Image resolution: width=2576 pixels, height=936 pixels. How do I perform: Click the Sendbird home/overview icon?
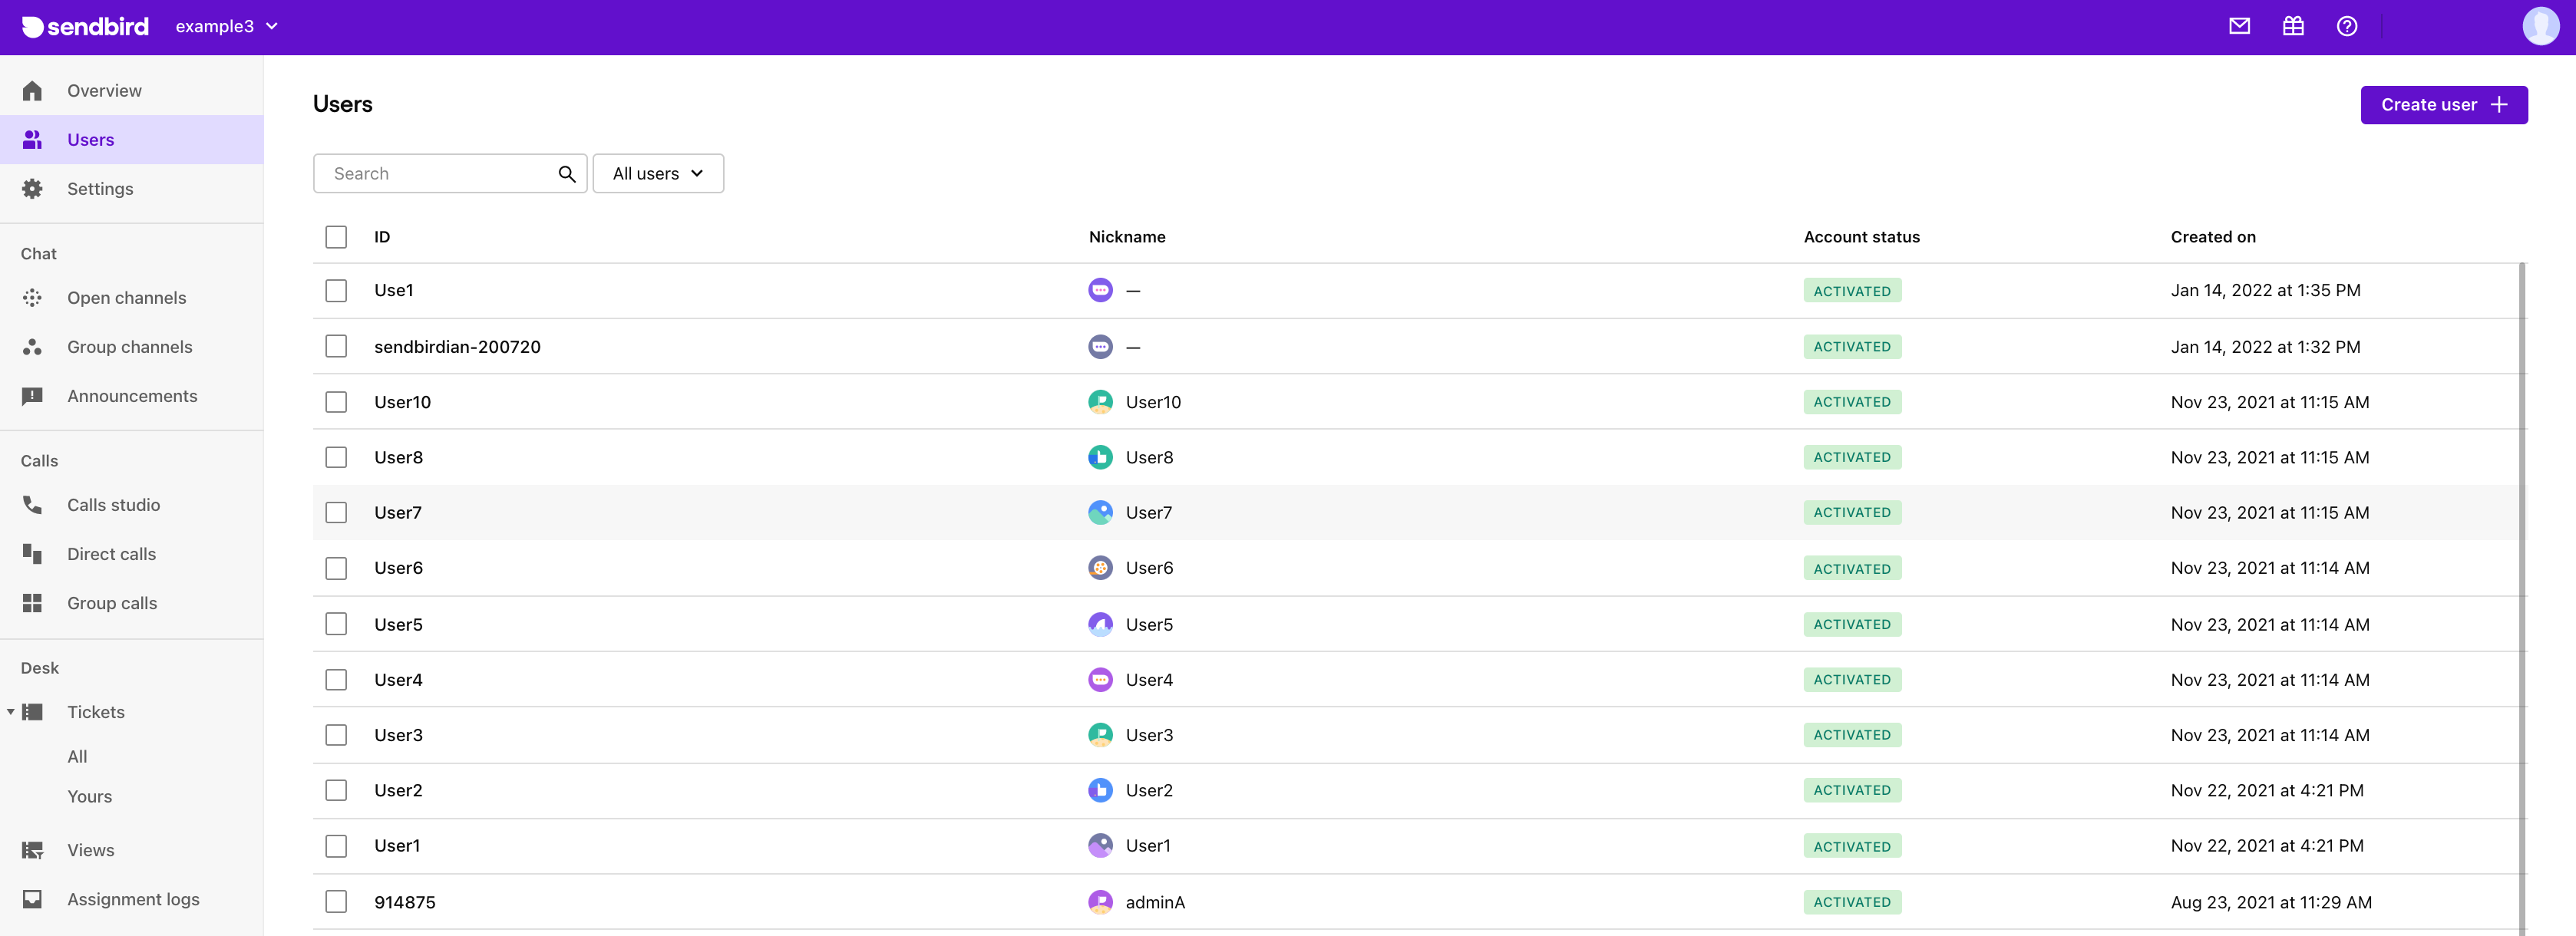coord(33,91)
